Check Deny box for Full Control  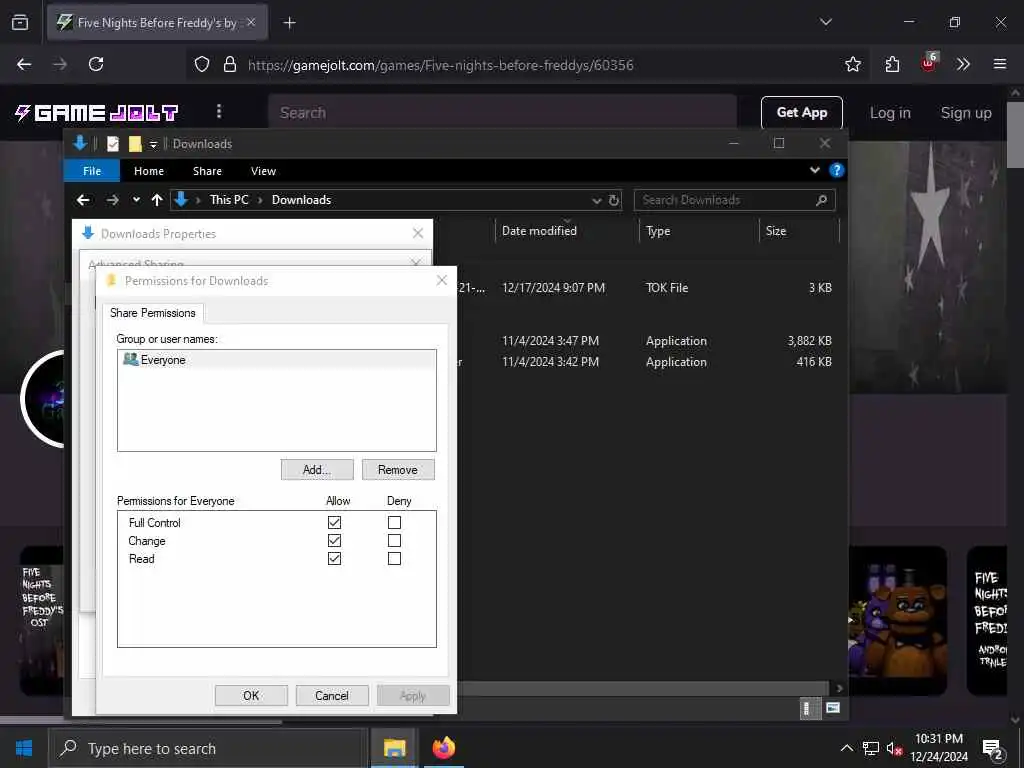[394, 522]
